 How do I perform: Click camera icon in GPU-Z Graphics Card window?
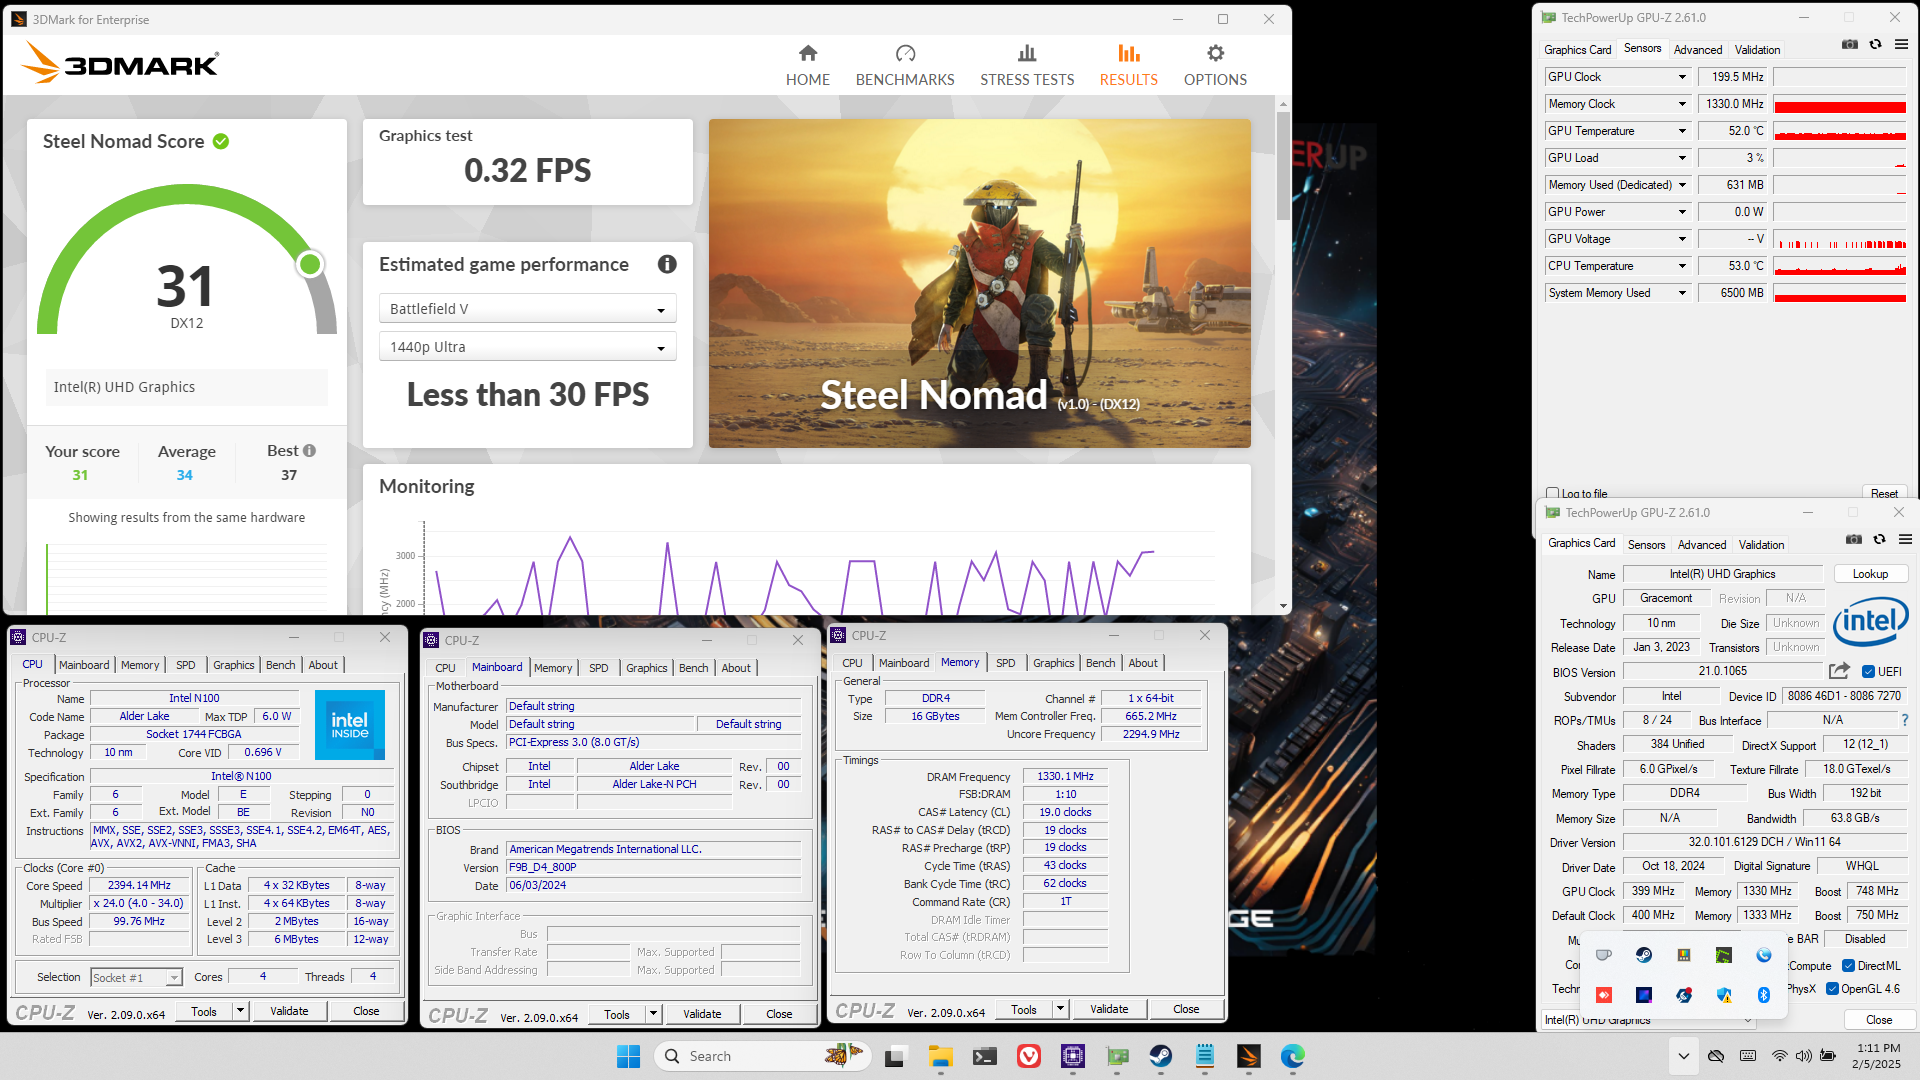click(1854, 539)
